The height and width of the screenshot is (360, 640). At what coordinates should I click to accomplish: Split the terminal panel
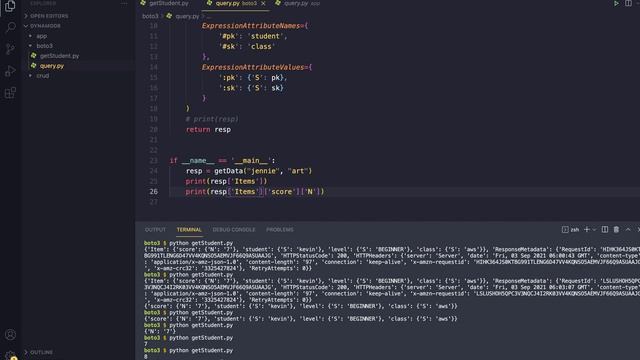[x=604, y=230]
